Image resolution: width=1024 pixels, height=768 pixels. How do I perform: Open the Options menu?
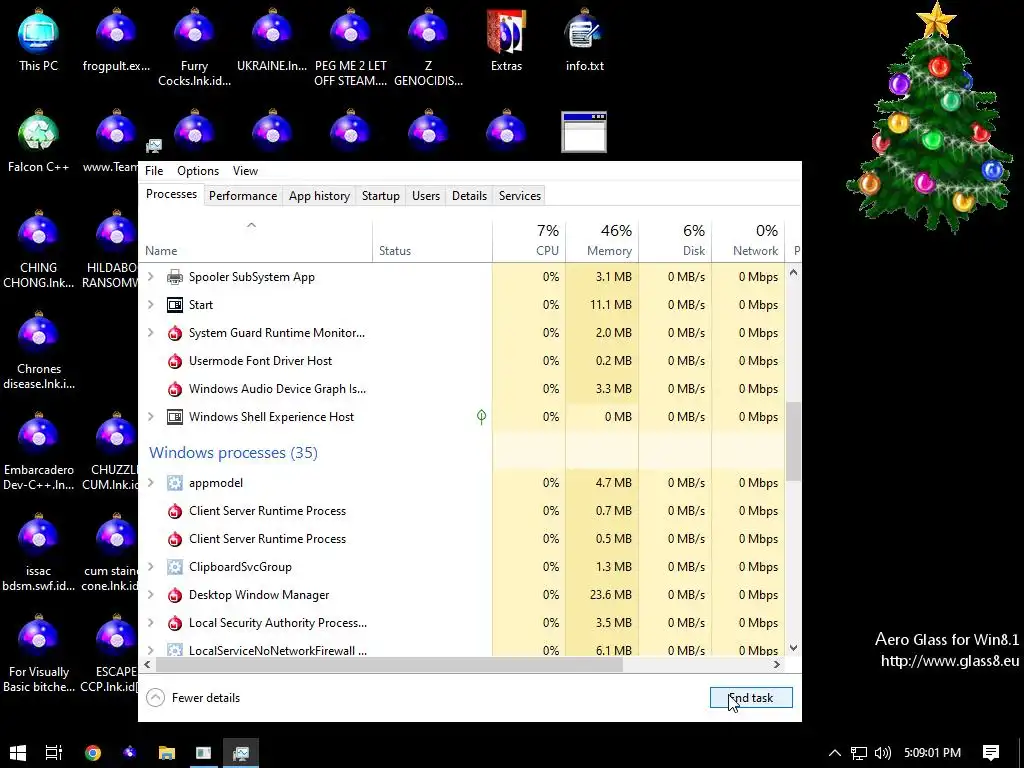click(x=198, y=171)
